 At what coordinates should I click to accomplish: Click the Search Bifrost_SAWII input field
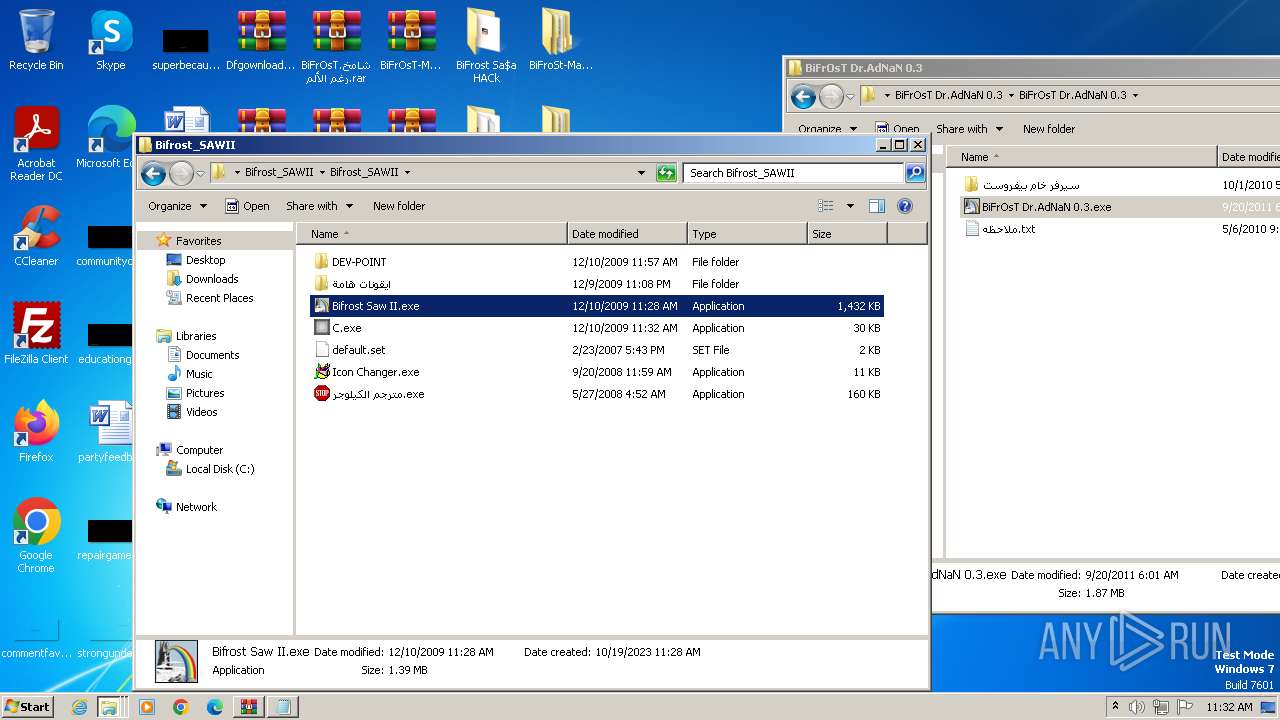coord(794,173)
